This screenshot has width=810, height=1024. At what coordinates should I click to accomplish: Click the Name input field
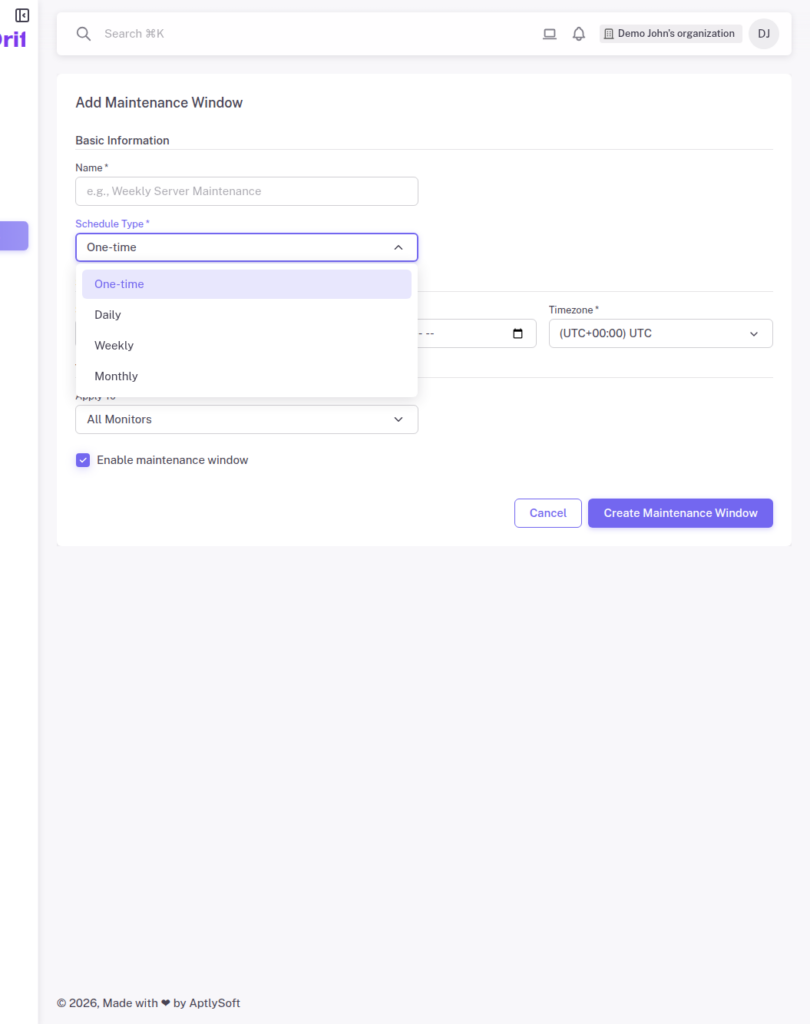(x=246, y=191)
